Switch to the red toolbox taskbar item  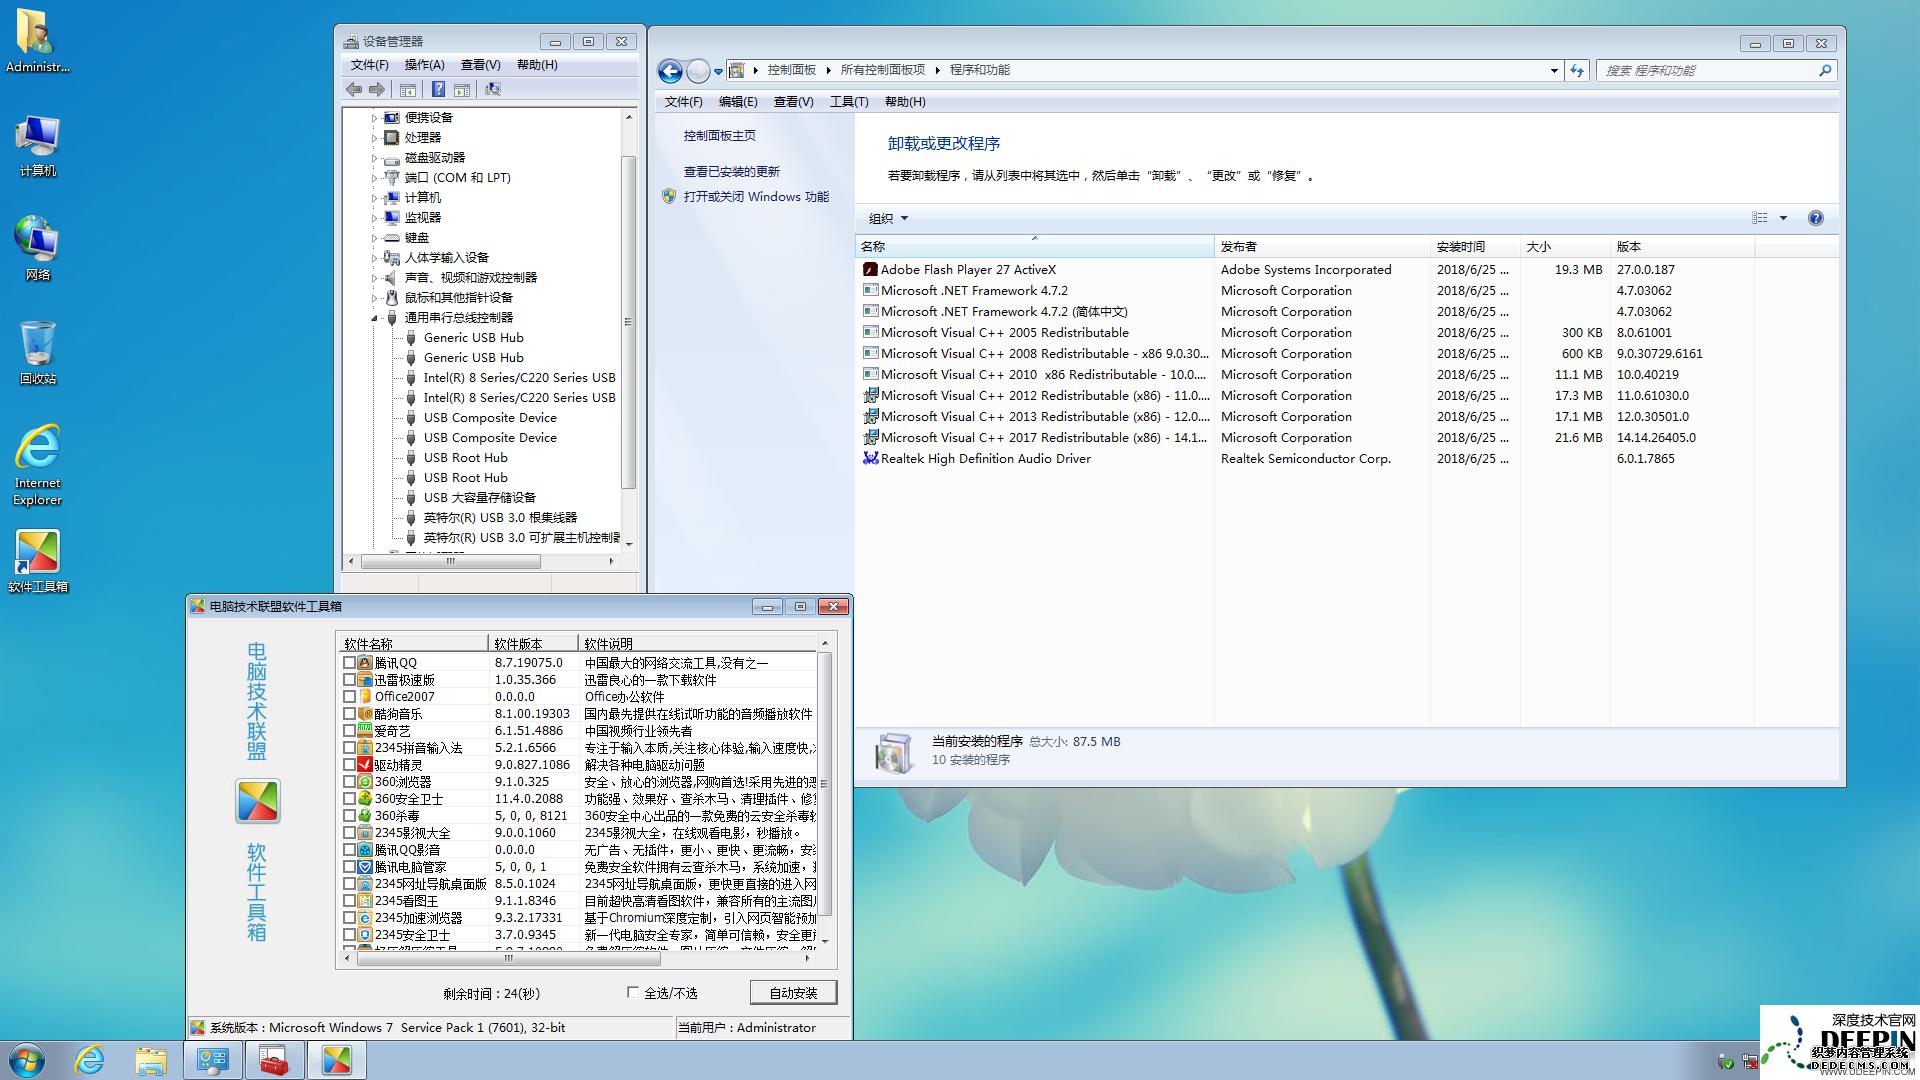pyautogui.click(x=274, y=1060)
